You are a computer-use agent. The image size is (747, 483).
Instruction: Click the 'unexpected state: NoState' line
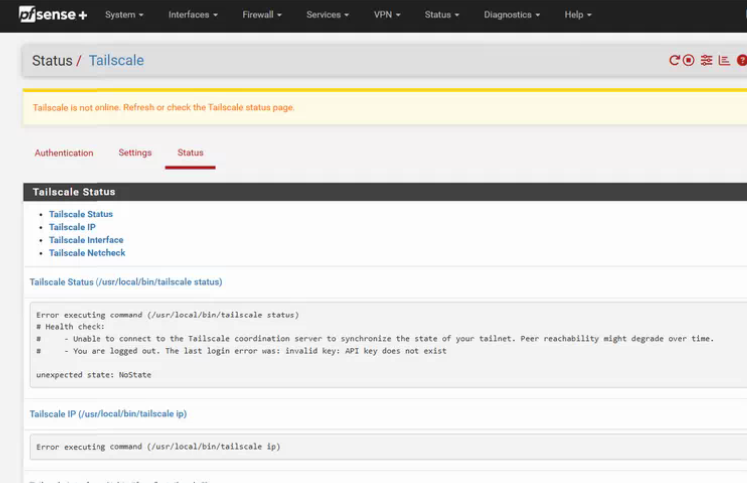[93, 375]
